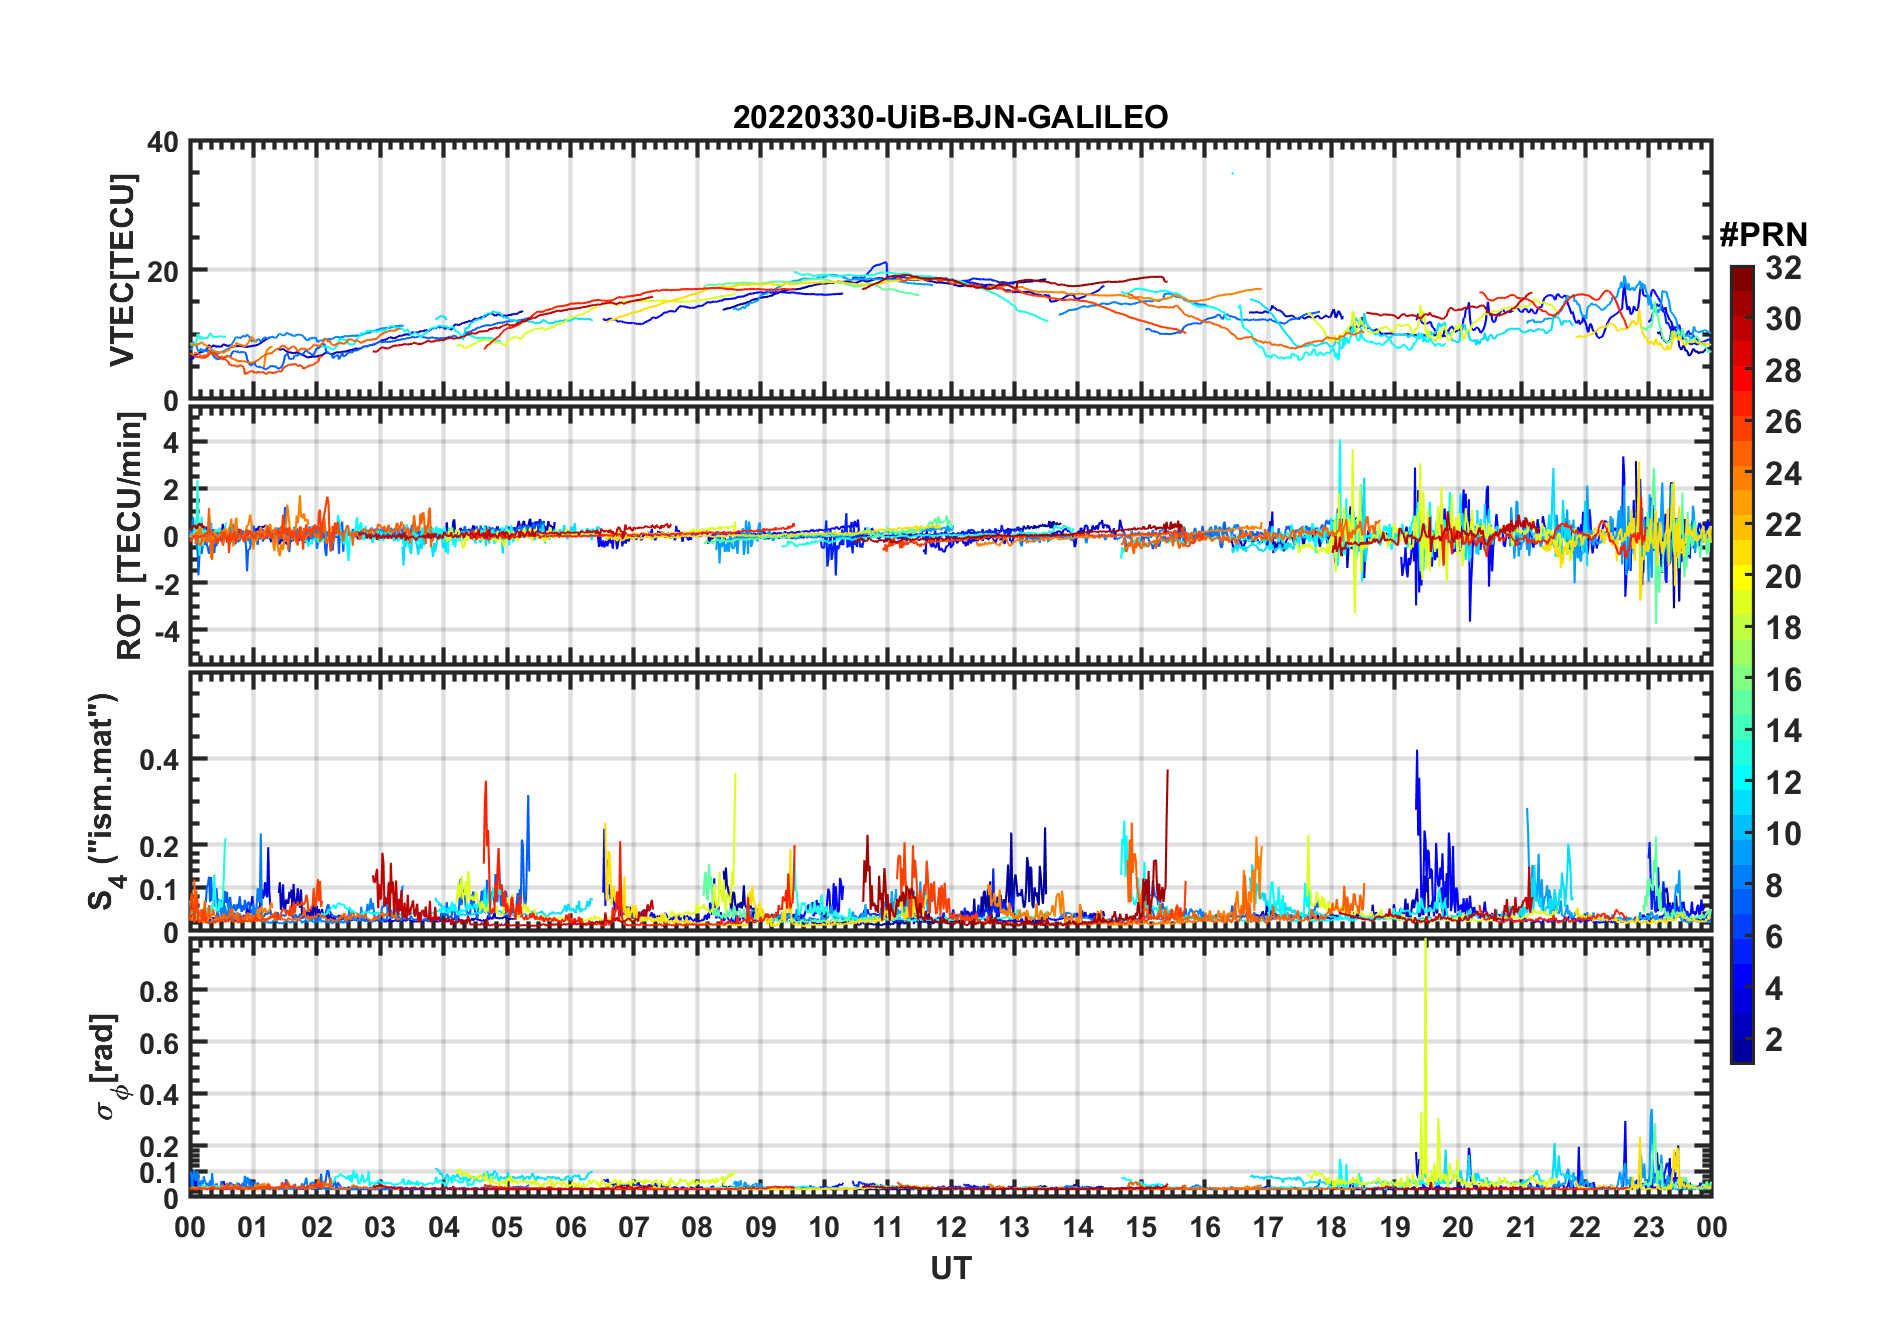Click colorbar tick label 10
This screenshot has height=1330, width=1902.
pos(1783,834)
